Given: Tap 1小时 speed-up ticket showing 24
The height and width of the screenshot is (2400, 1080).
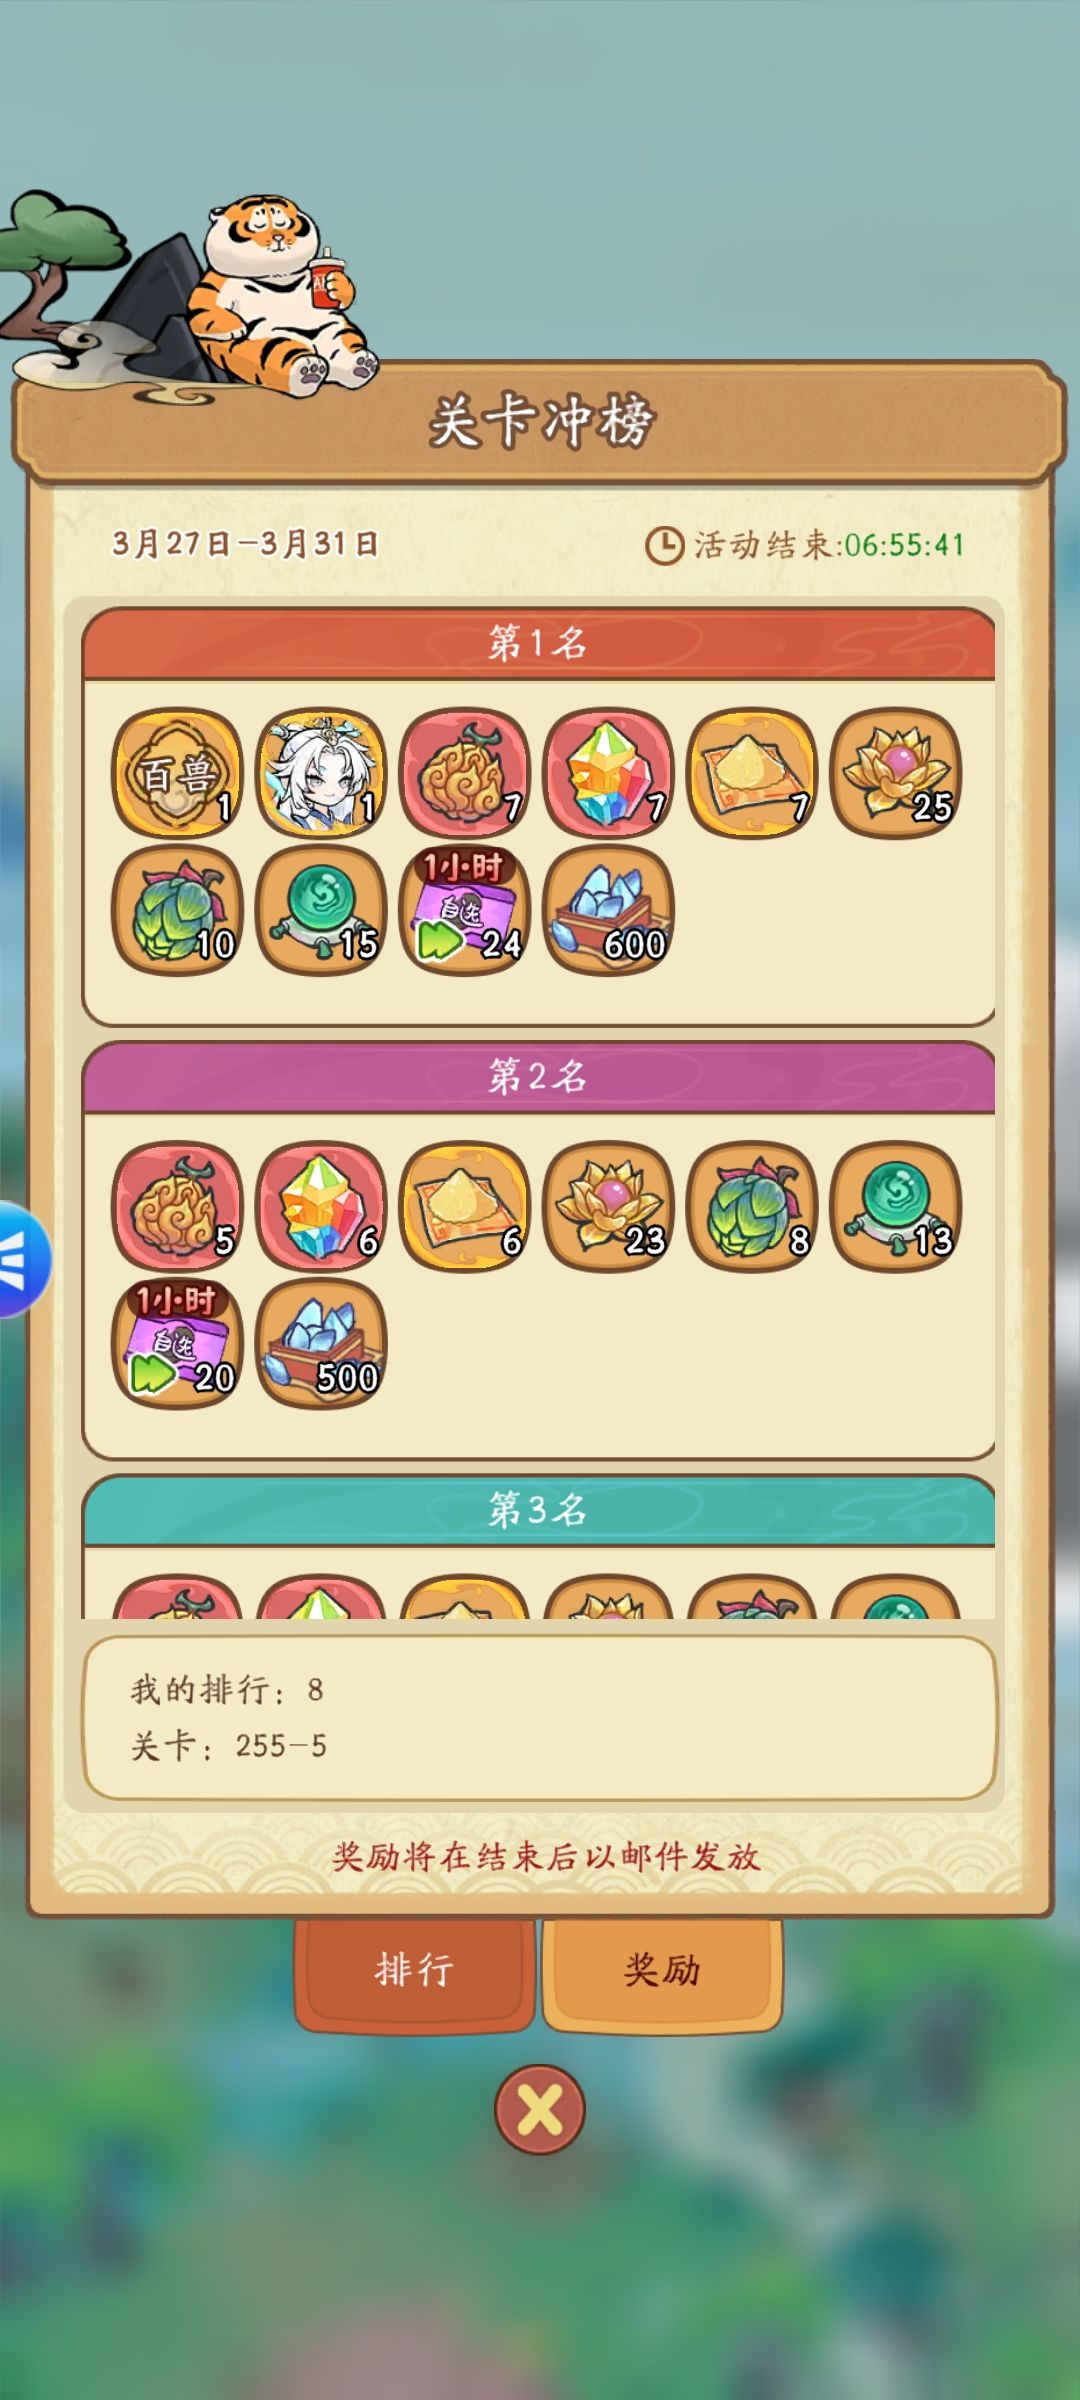Looking at the screenshot, I should coord(465,909).
